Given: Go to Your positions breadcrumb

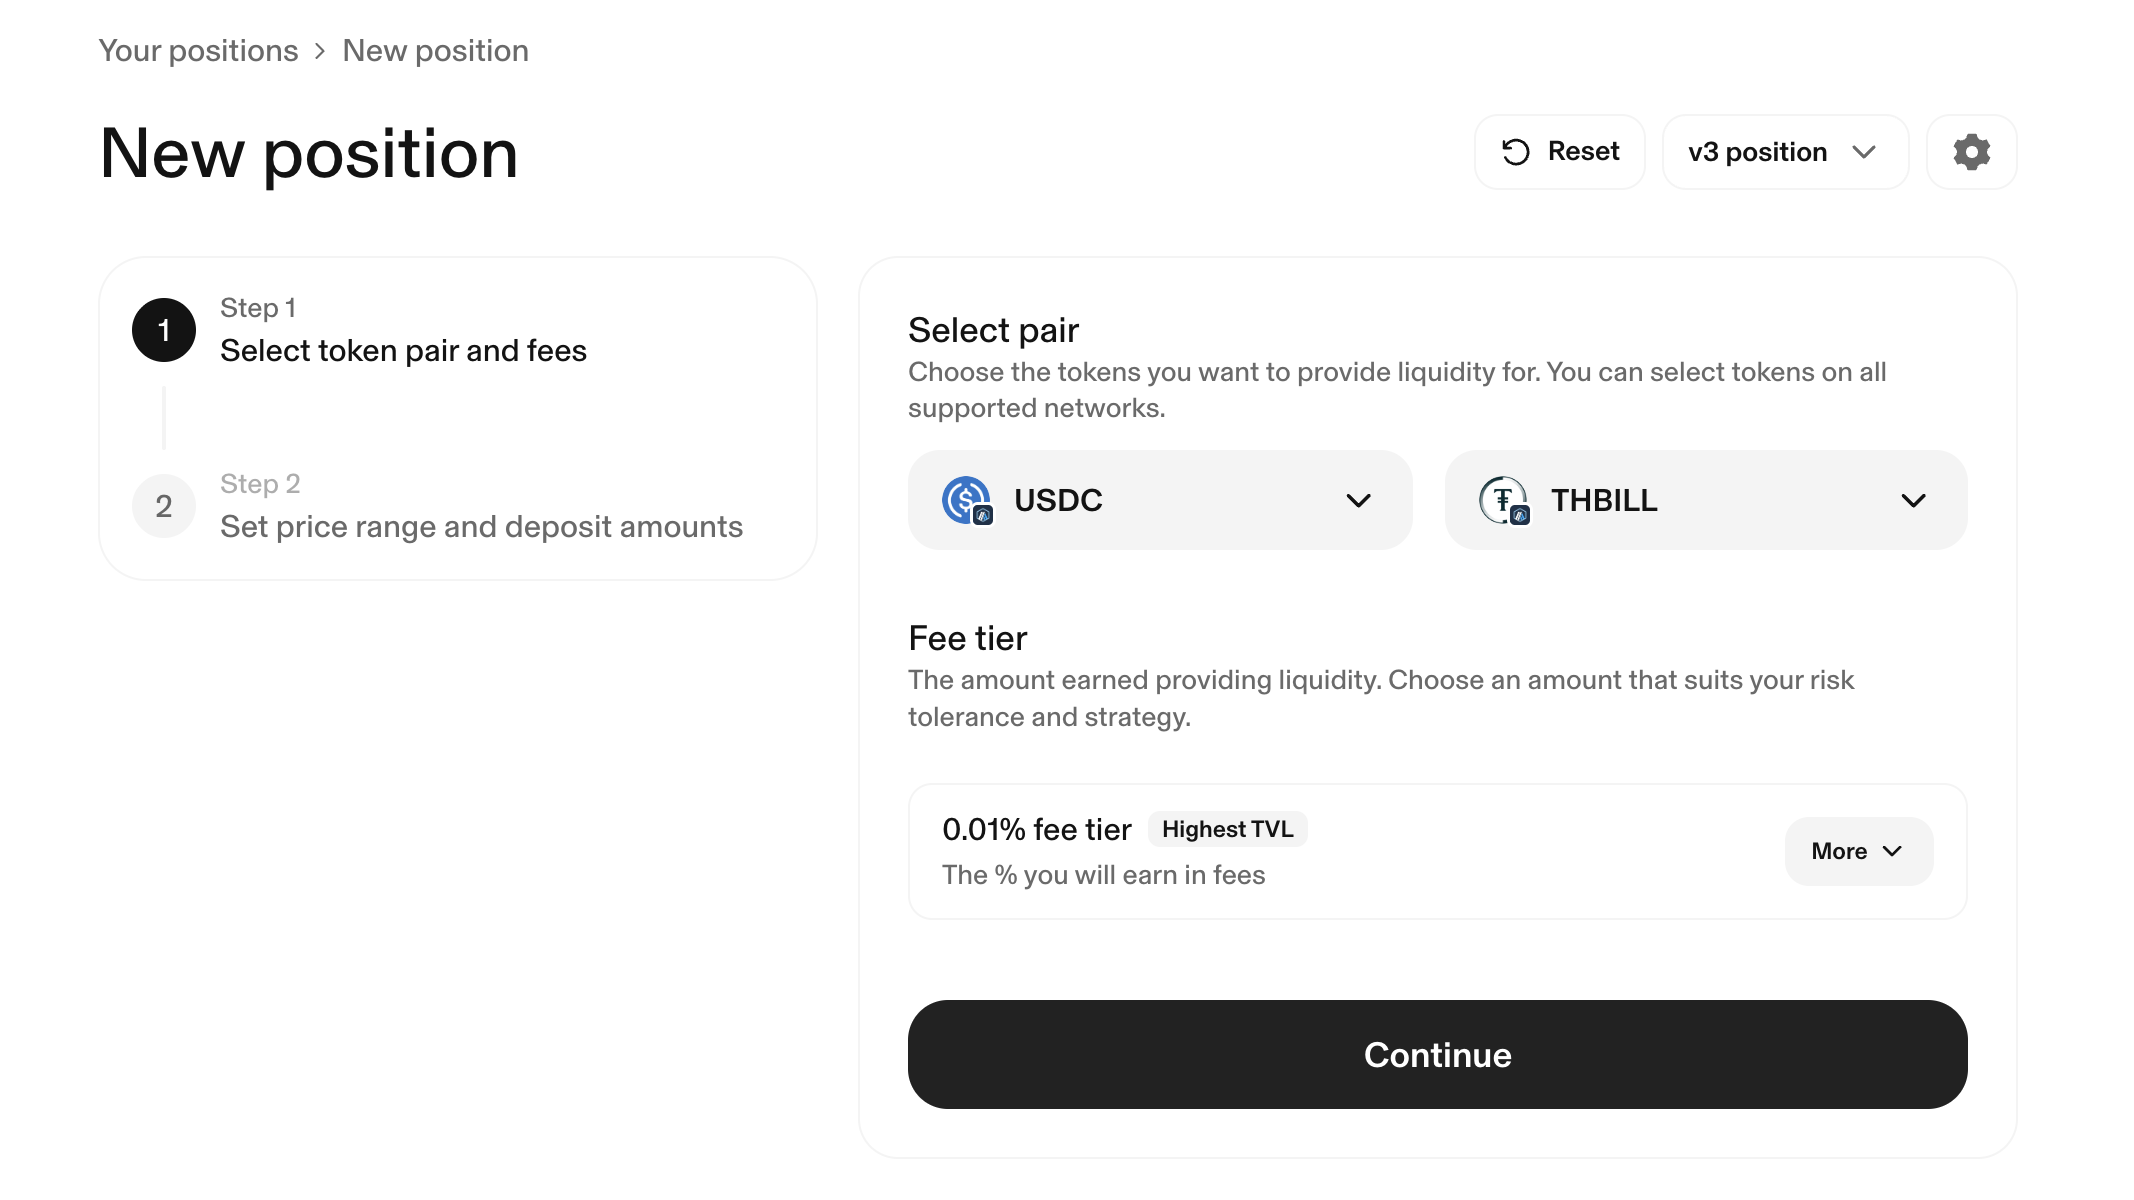Looking at the screenshot, I should click(198, 51).
